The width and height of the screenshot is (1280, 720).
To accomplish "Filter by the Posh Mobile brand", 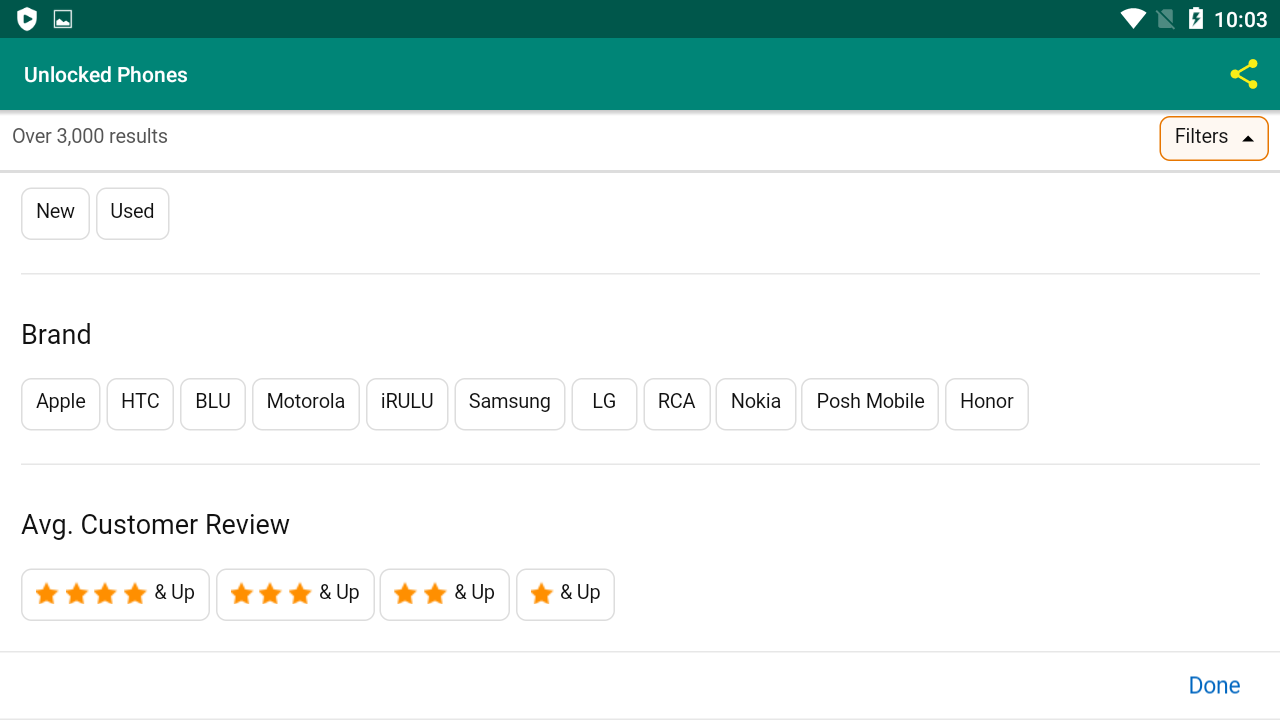I will click(870, 403).
